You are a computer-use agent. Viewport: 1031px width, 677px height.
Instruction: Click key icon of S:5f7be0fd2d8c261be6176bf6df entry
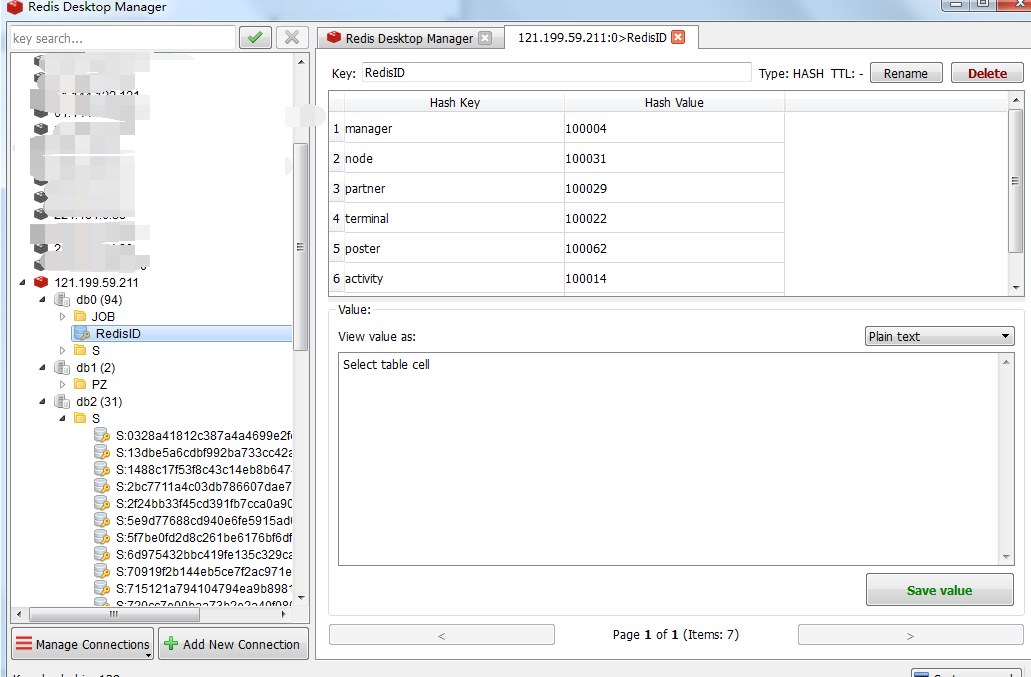click(x=102, y=537)
